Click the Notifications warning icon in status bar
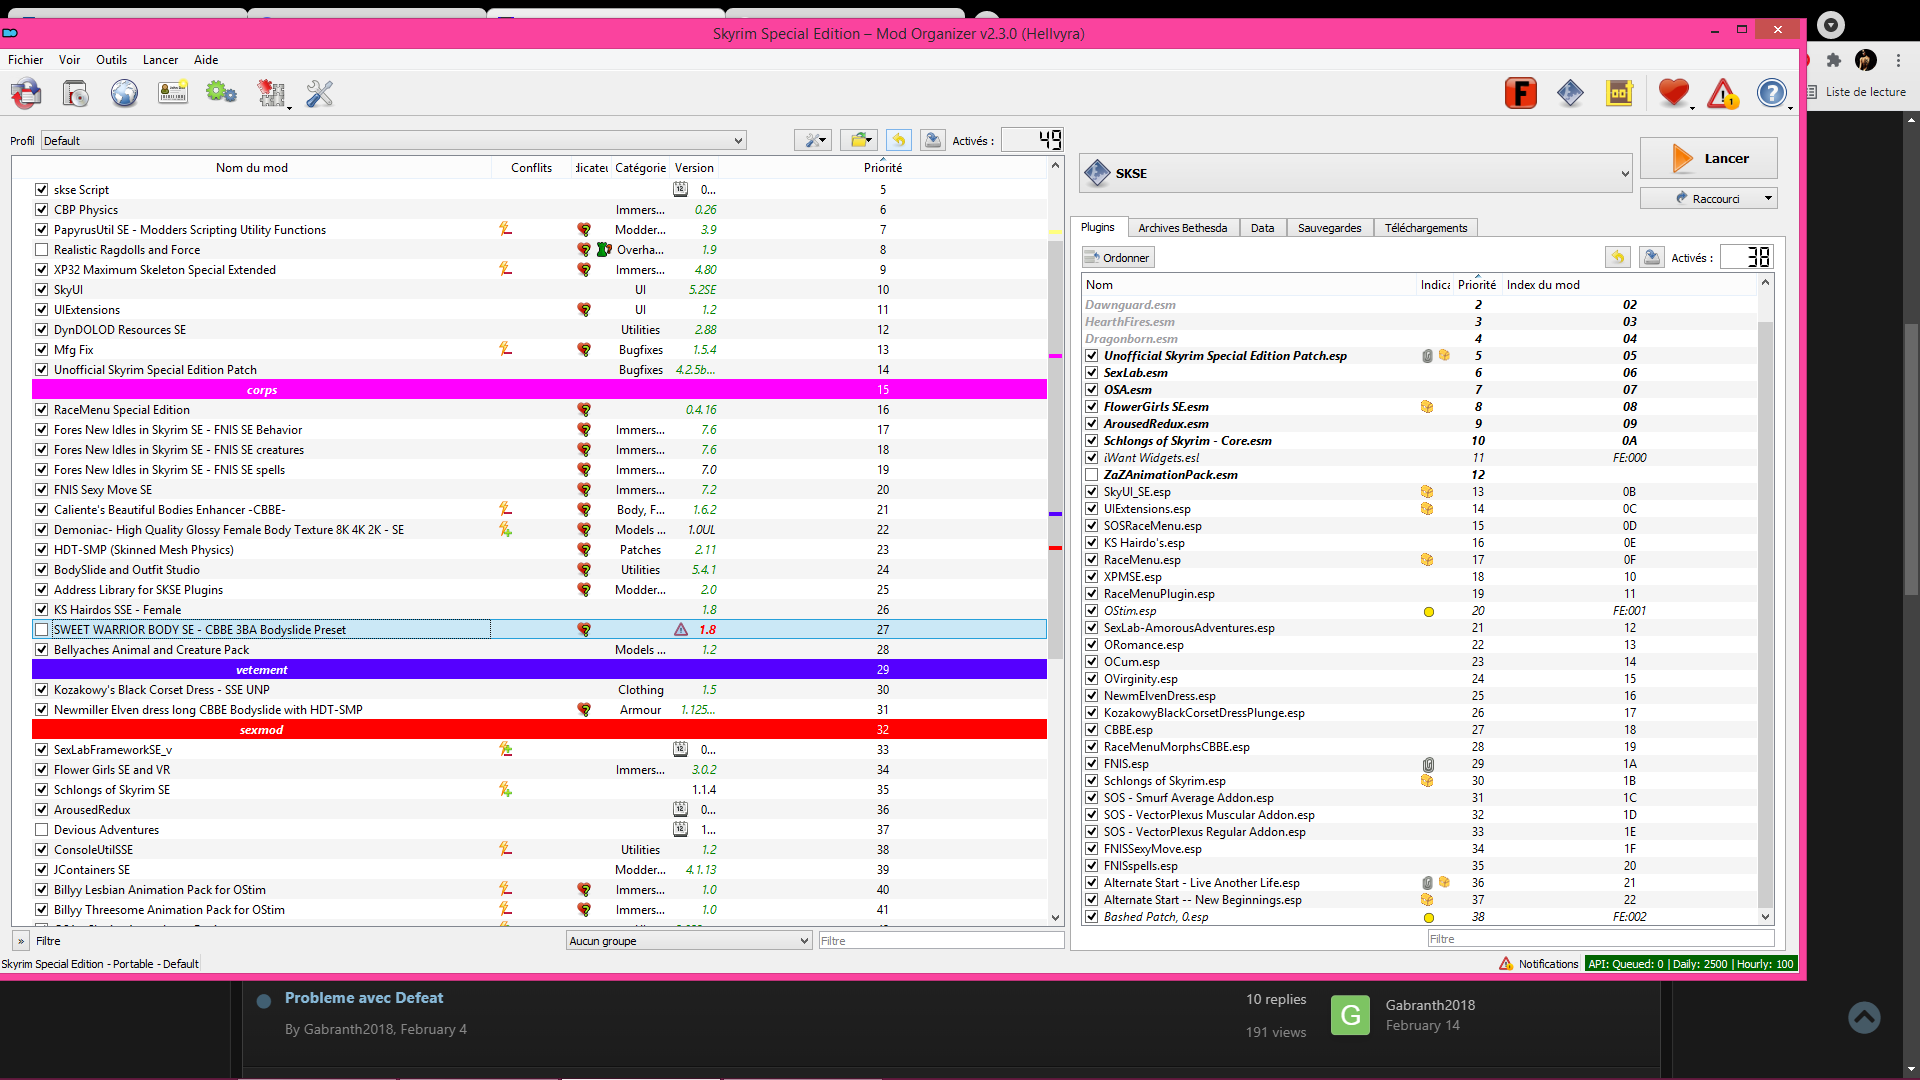This screenshot has height=1080, width=1920. pos(1506,964)
